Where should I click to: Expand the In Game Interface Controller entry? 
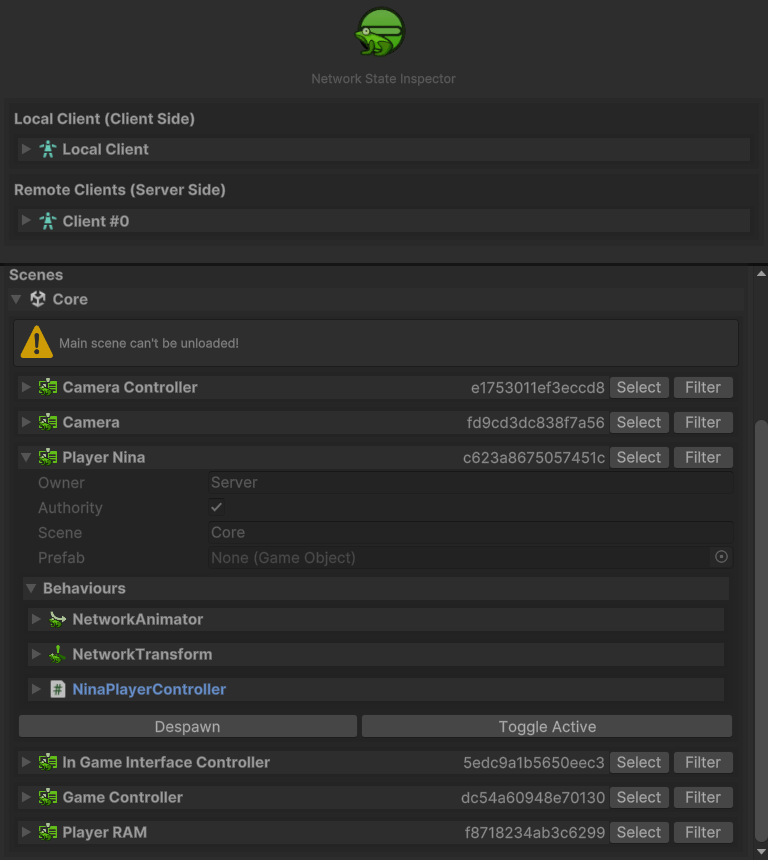tap(24, 762)
